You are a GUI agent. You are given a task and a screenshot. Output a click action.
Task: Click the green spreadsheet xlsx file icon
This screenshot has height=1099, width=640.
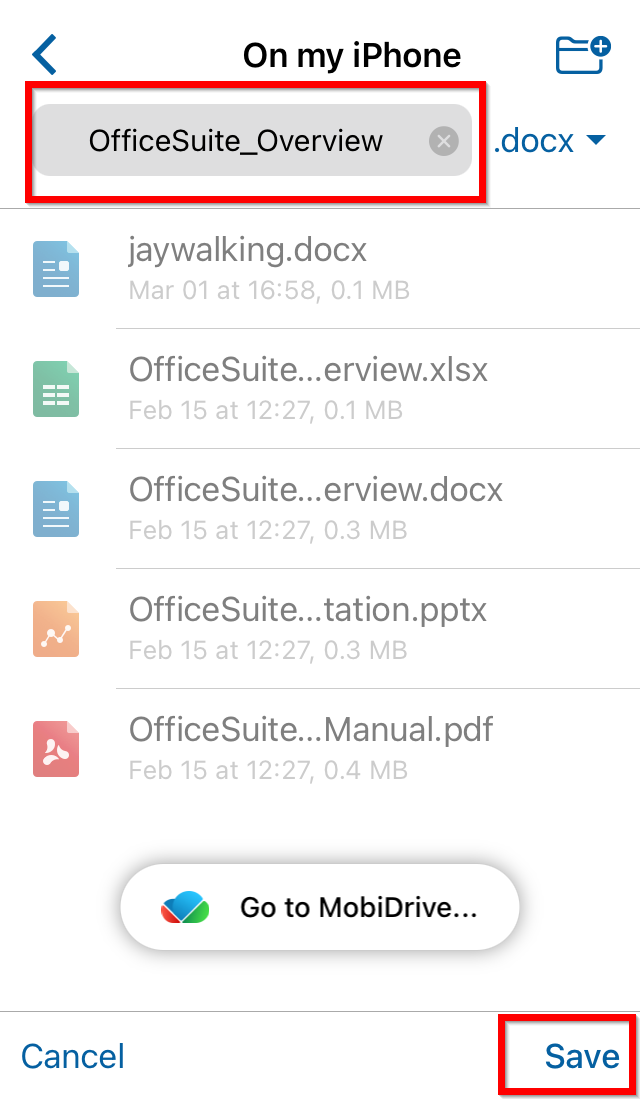tap(56, 389)
